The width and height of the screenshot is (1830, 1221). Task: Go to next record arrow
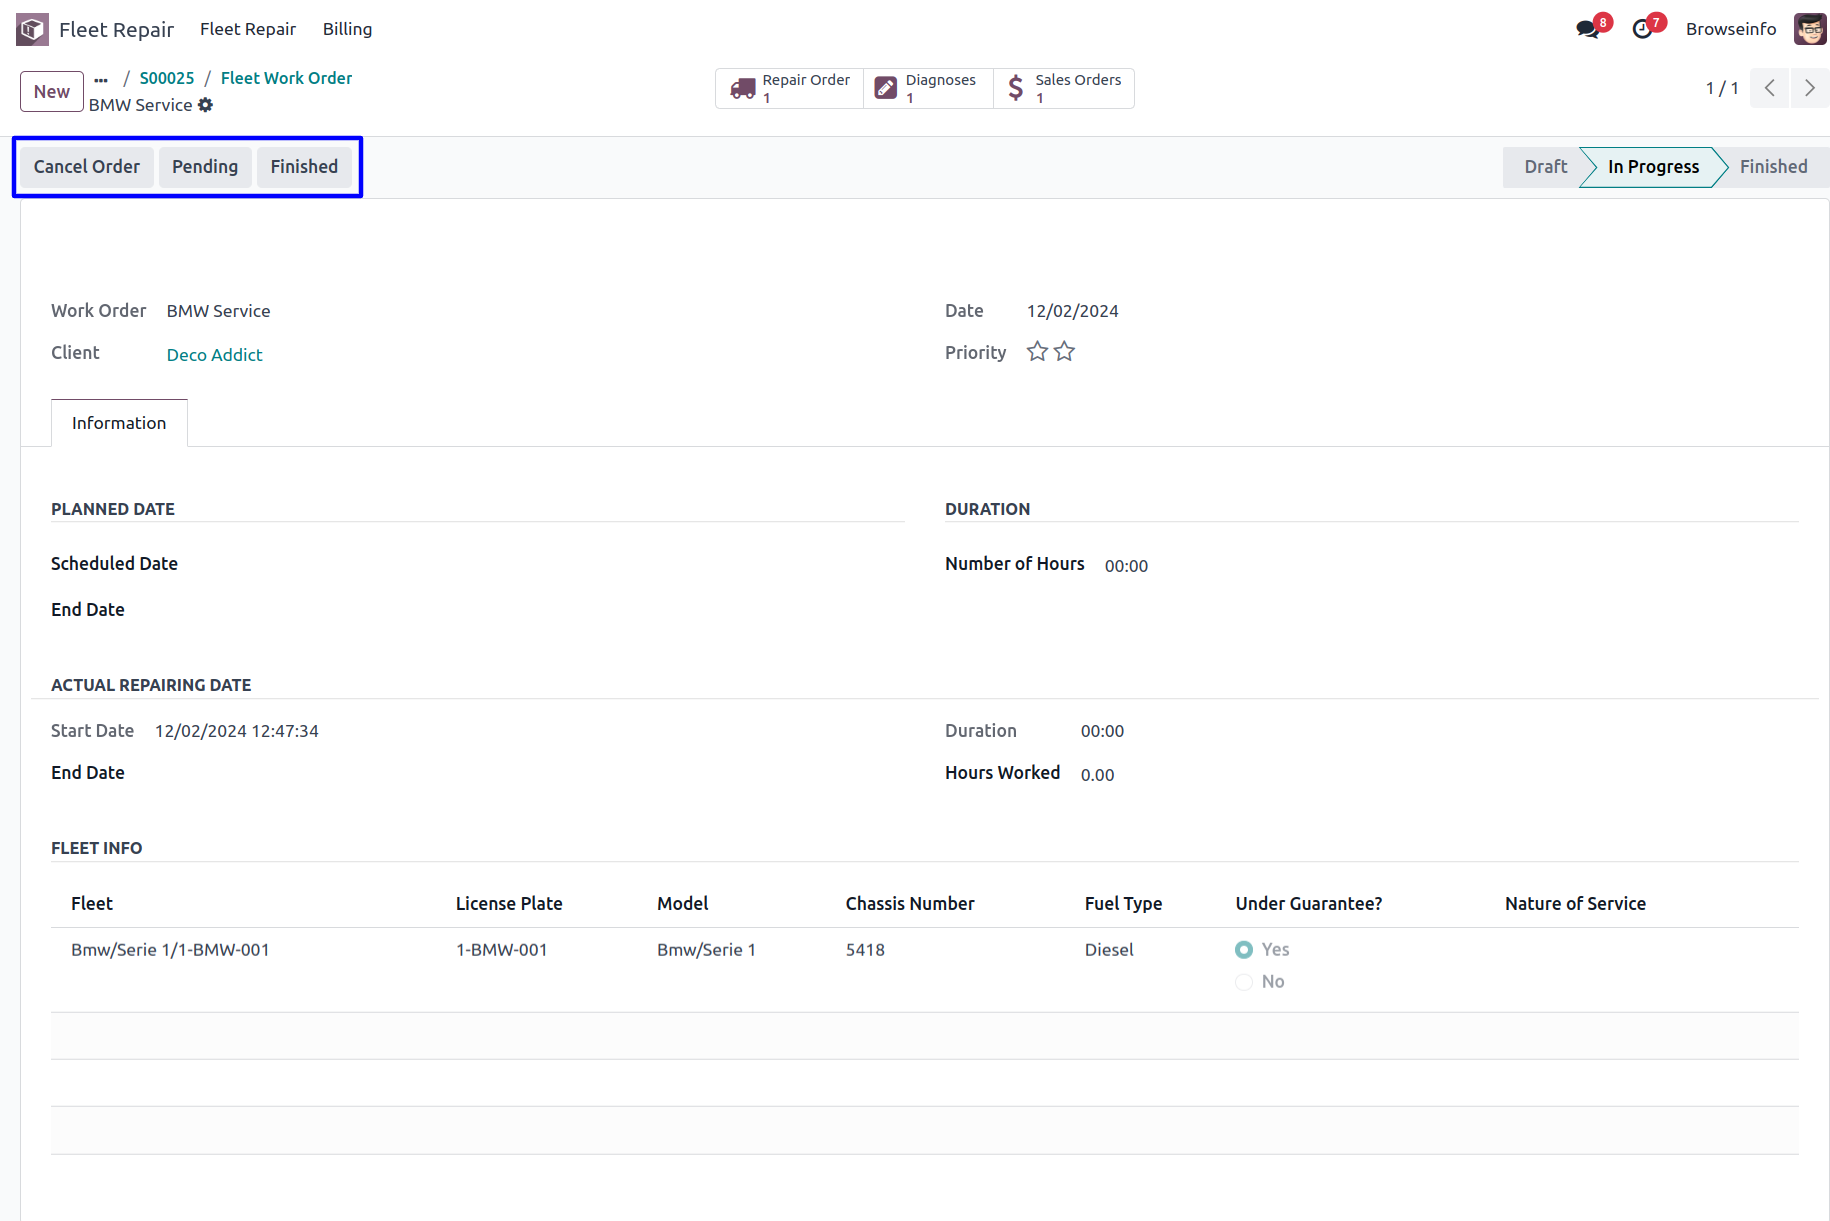point(1809,88)
